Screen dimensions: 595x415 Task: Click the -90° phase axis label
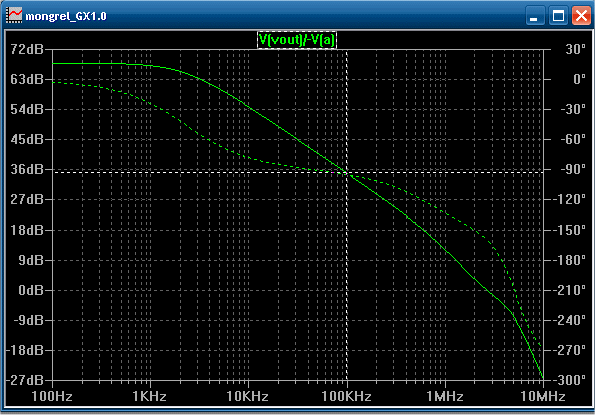573,169
